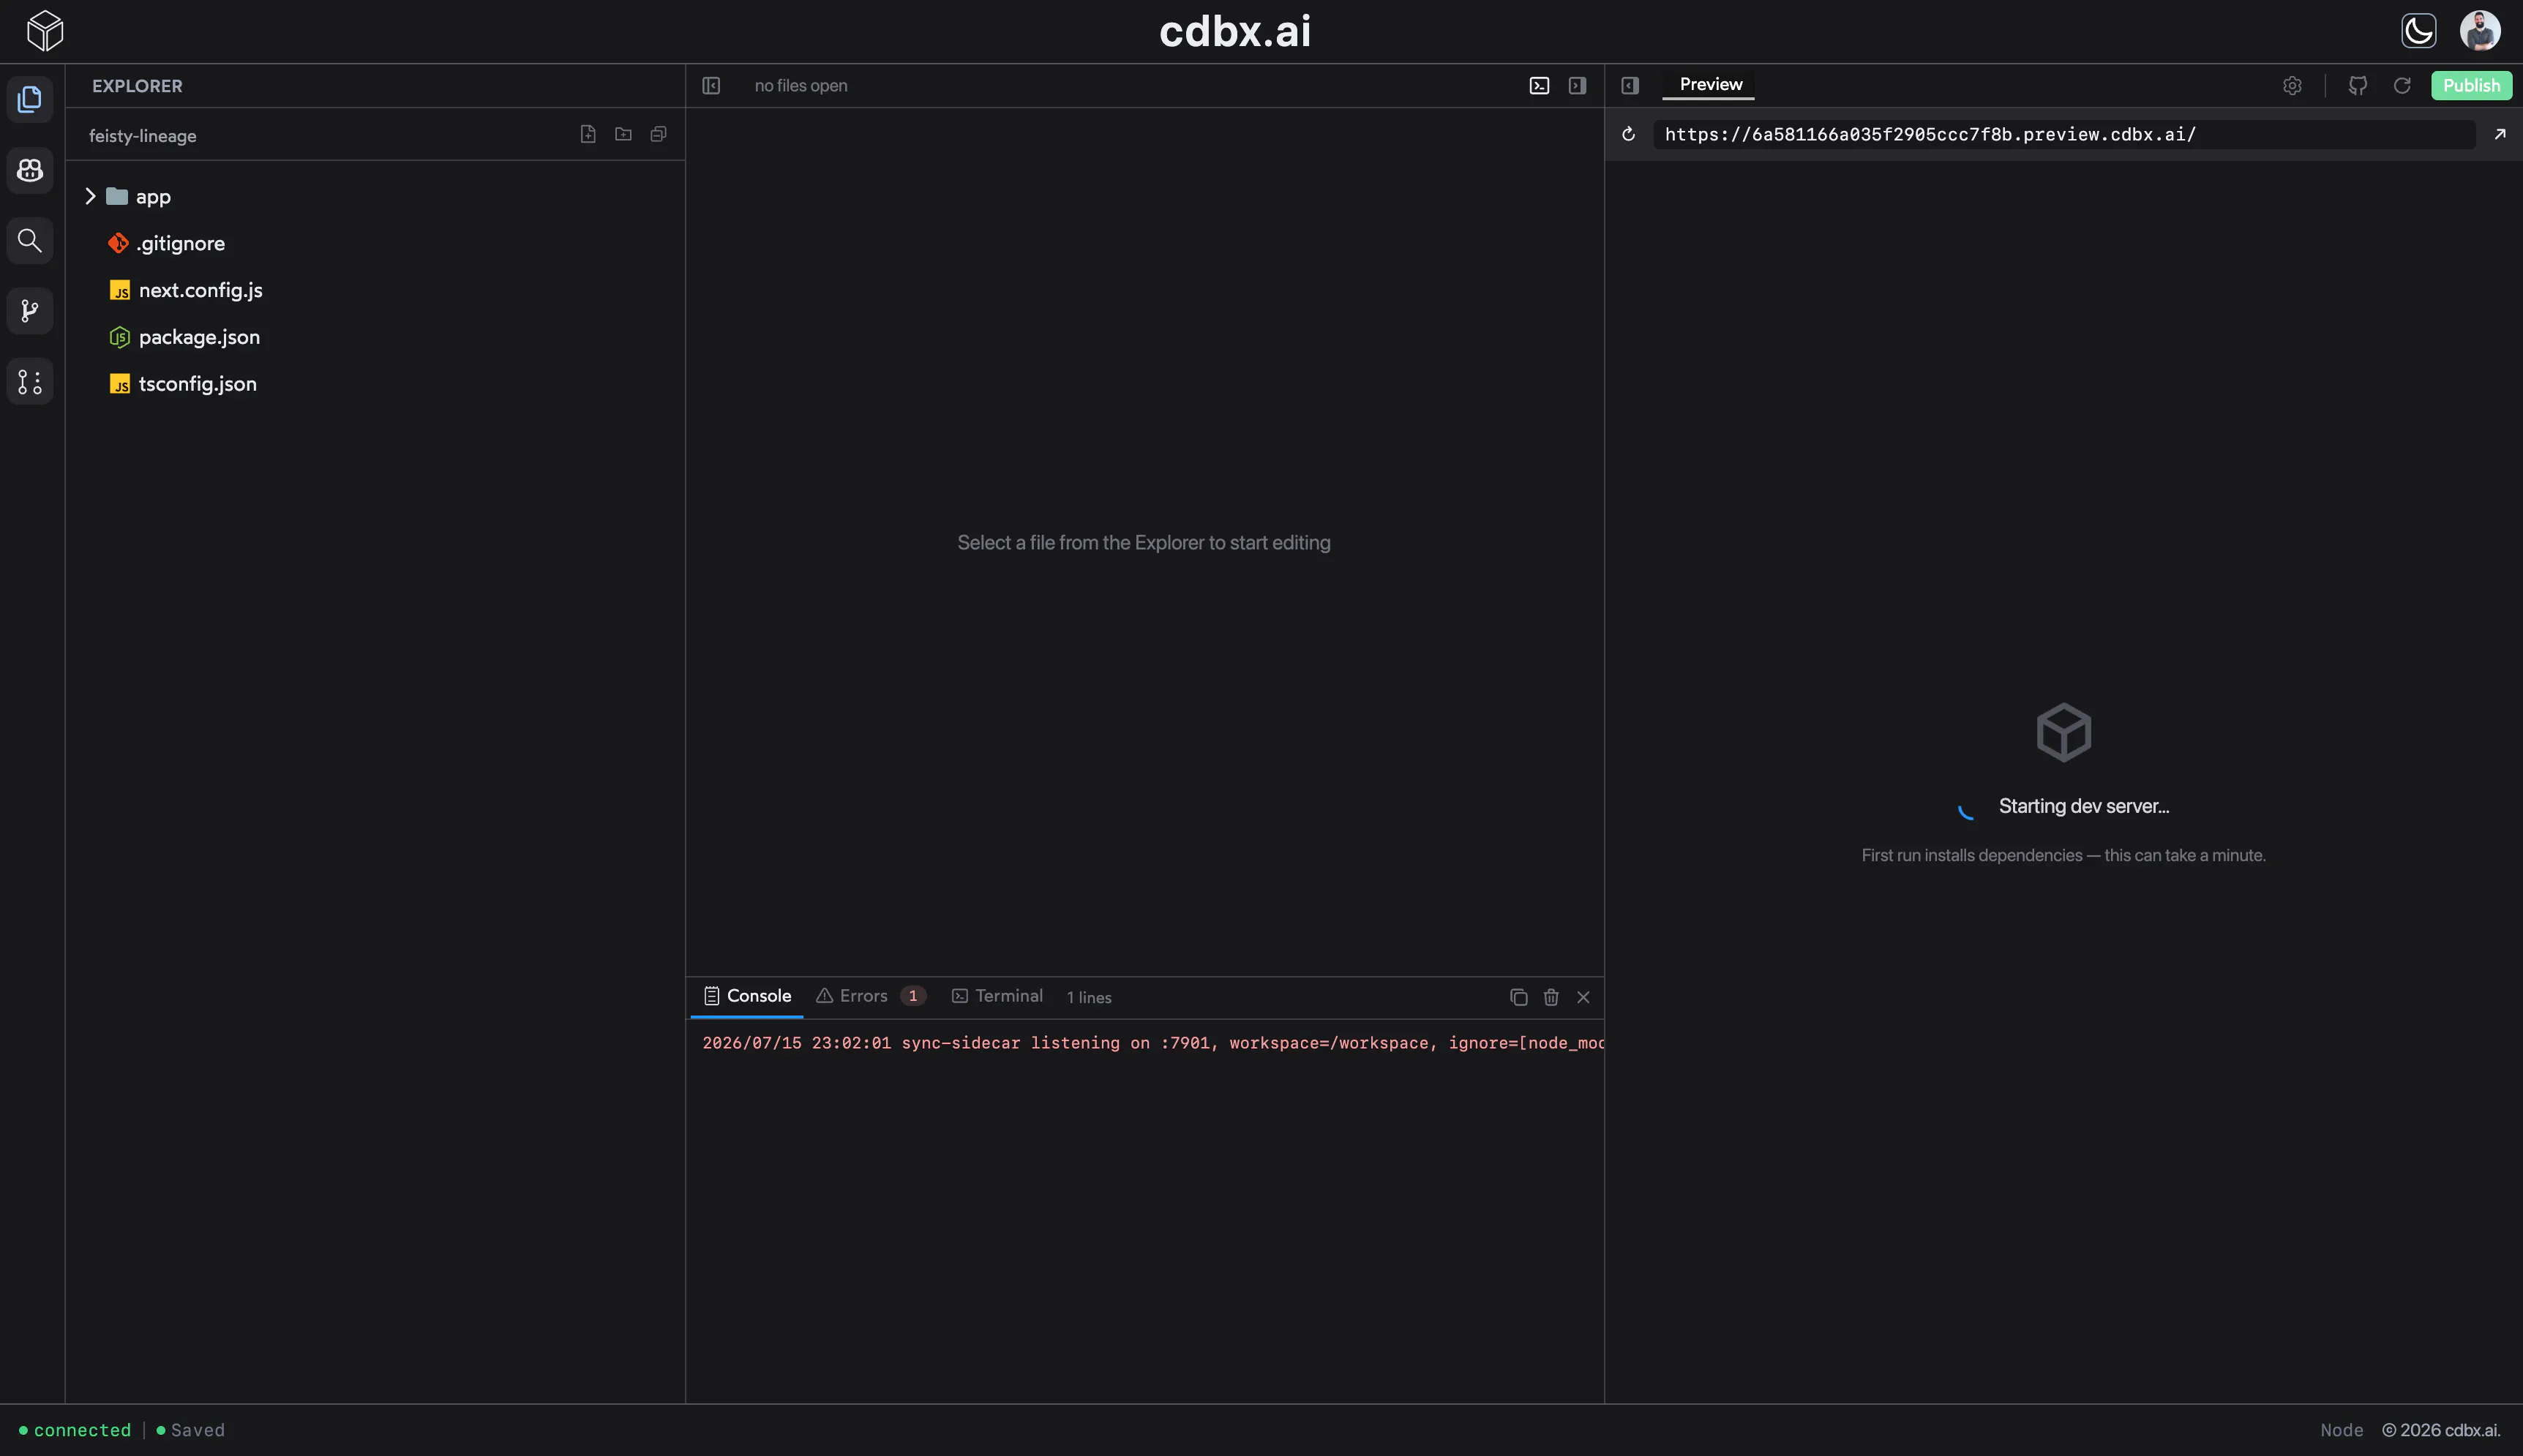
Task: Click the cdbx cube logo
Action: [x=45, y=31]
